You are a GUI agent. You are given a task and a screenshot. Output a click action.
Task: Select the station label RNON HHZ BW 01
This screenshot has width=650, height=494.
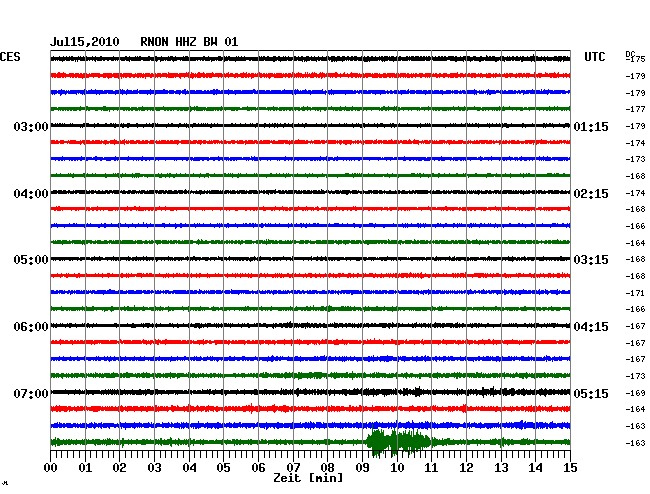pos(189,42)
